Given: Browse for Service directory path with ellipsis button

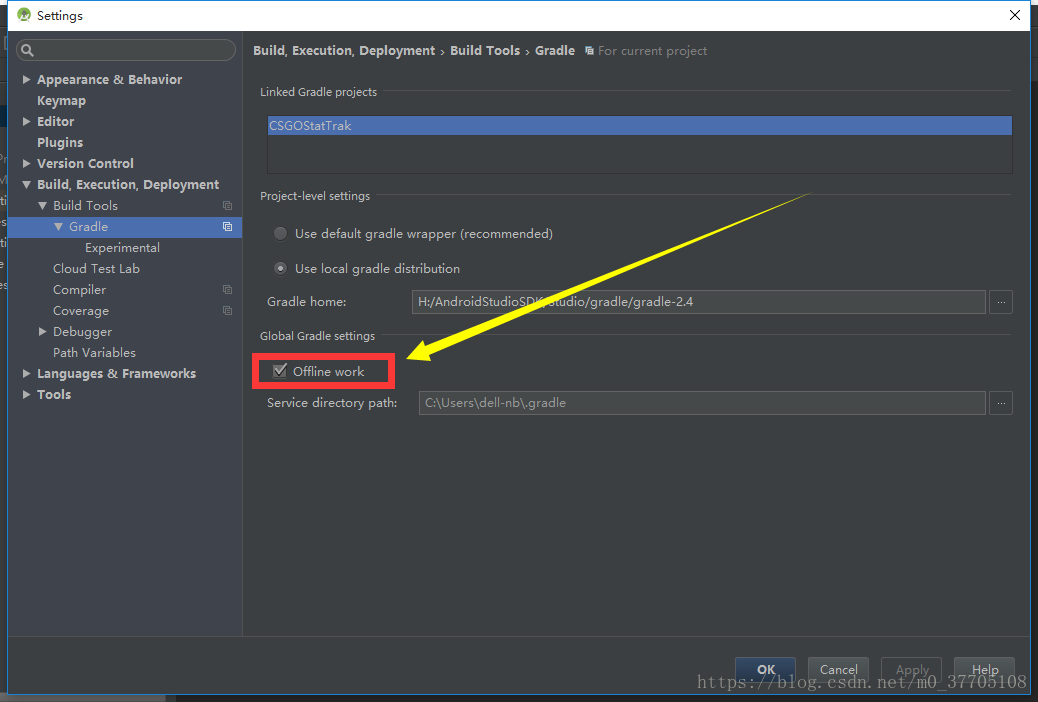Looking at the screenshot, I should (1001, 403).
